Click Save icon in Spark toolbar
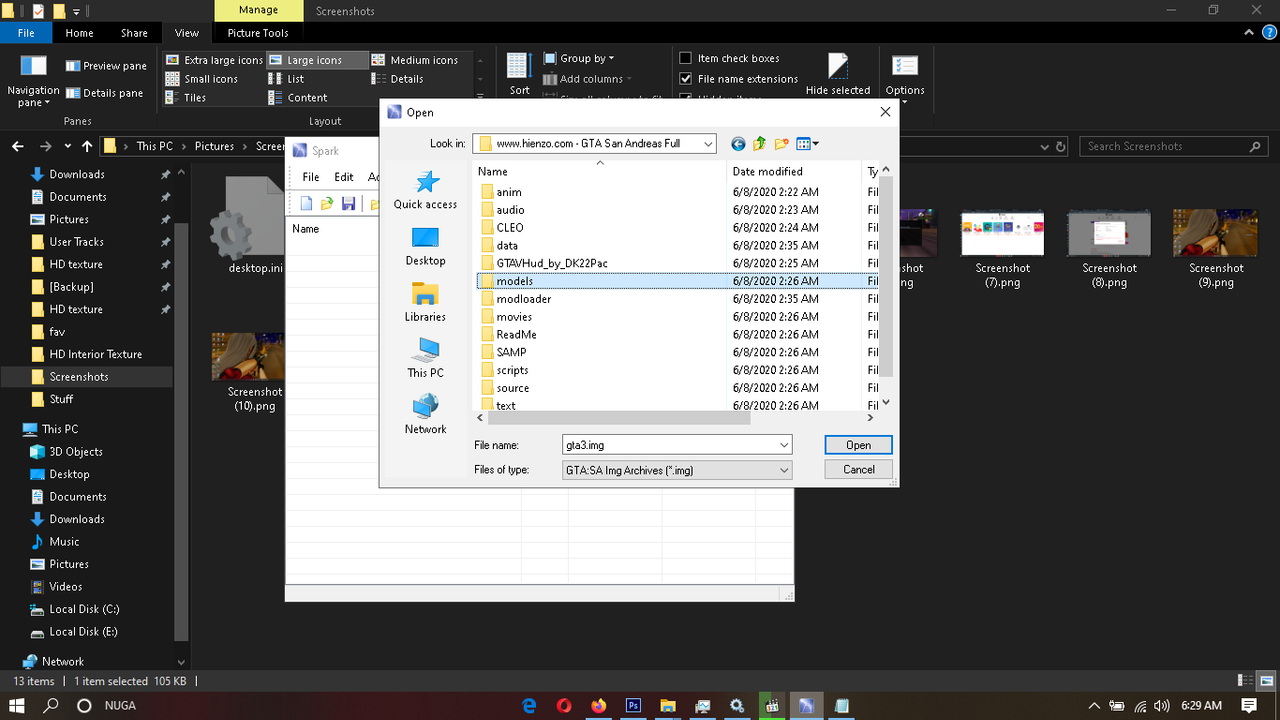This screenshot has width=1280, height=720. tap(348, 204)
